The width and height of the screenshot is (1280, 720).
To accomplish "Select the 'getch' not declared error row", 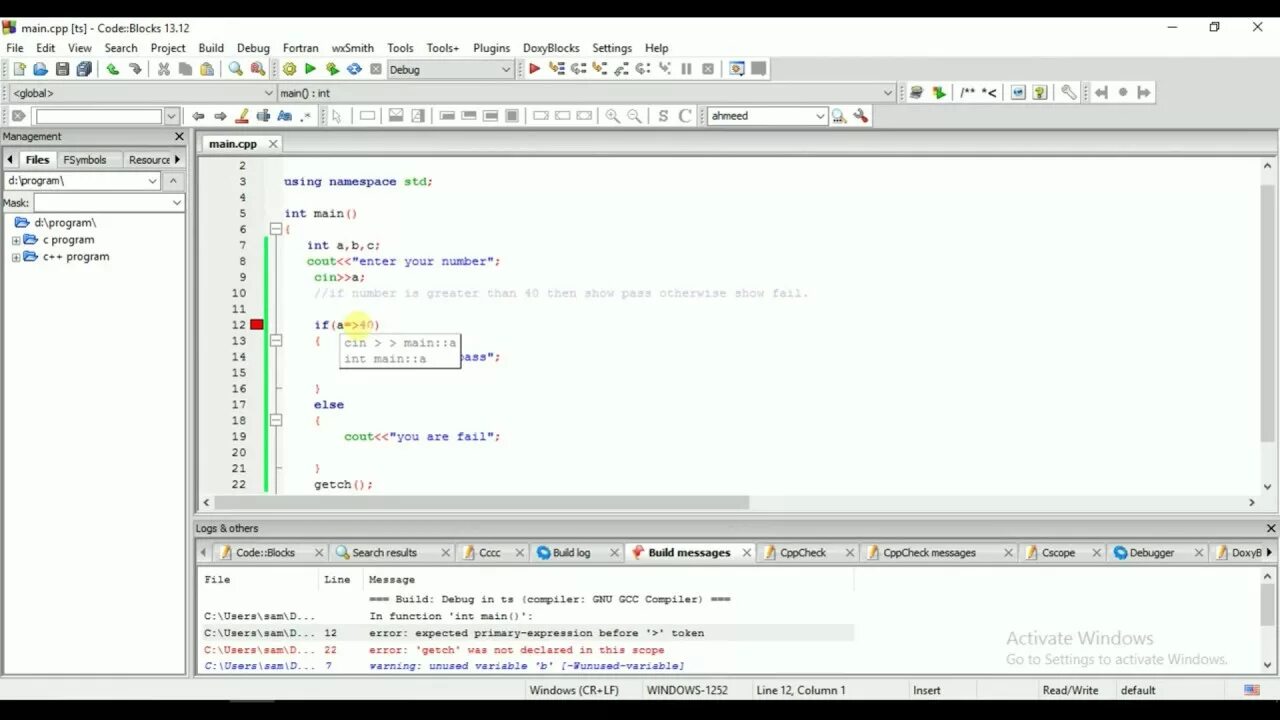I will pos(528,650).
